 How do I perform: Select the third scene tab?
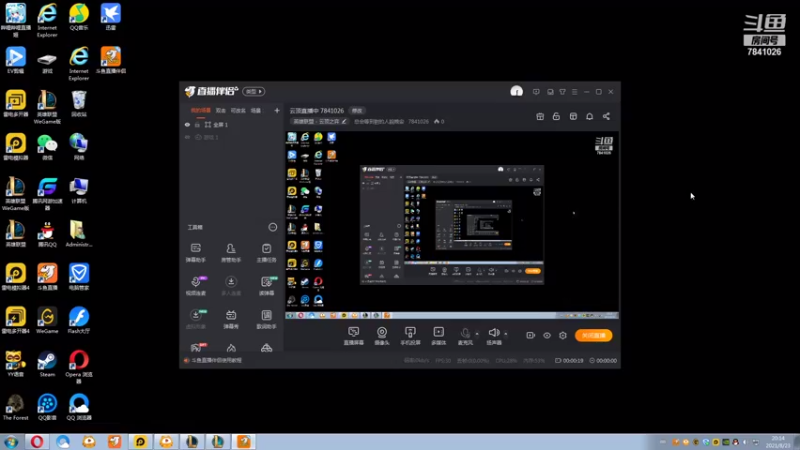click(x=238, y=110)
